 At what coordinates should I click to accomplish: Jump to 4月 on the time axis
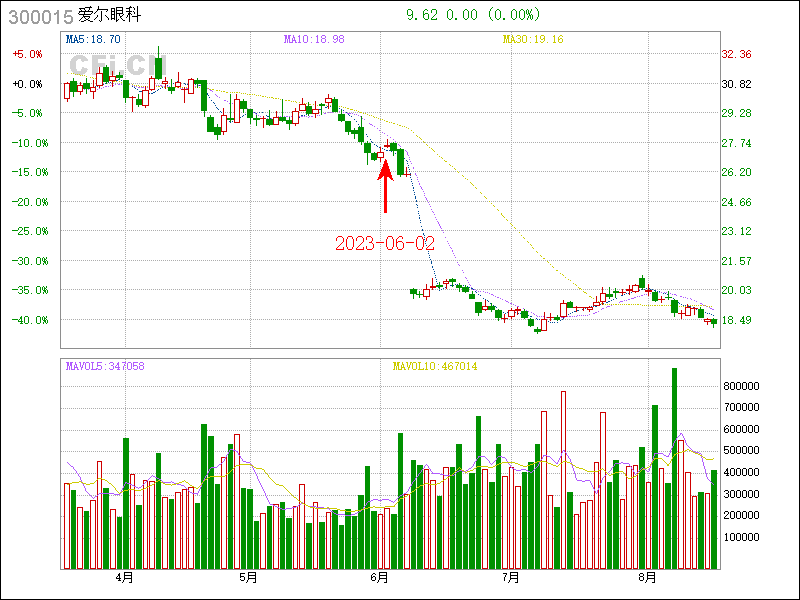(x=125, y=578)
